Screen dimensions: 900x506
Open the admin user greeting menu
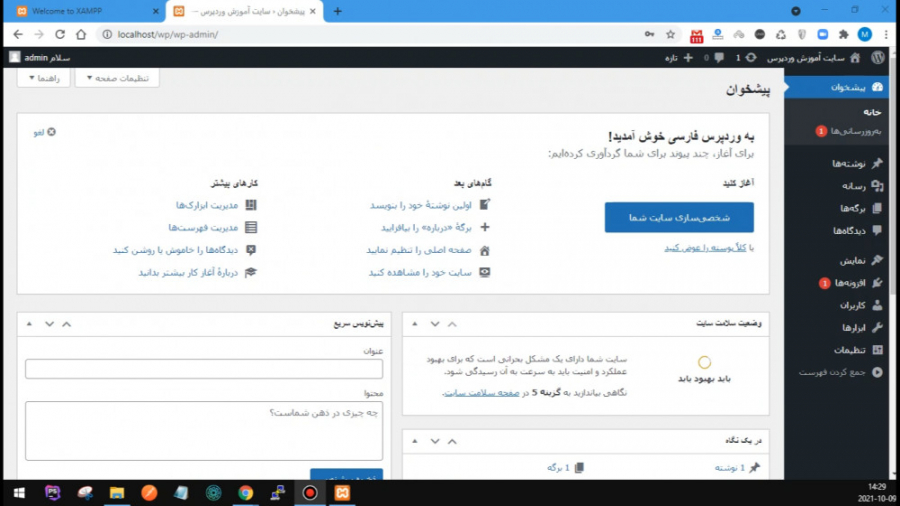tap(40, 57)
